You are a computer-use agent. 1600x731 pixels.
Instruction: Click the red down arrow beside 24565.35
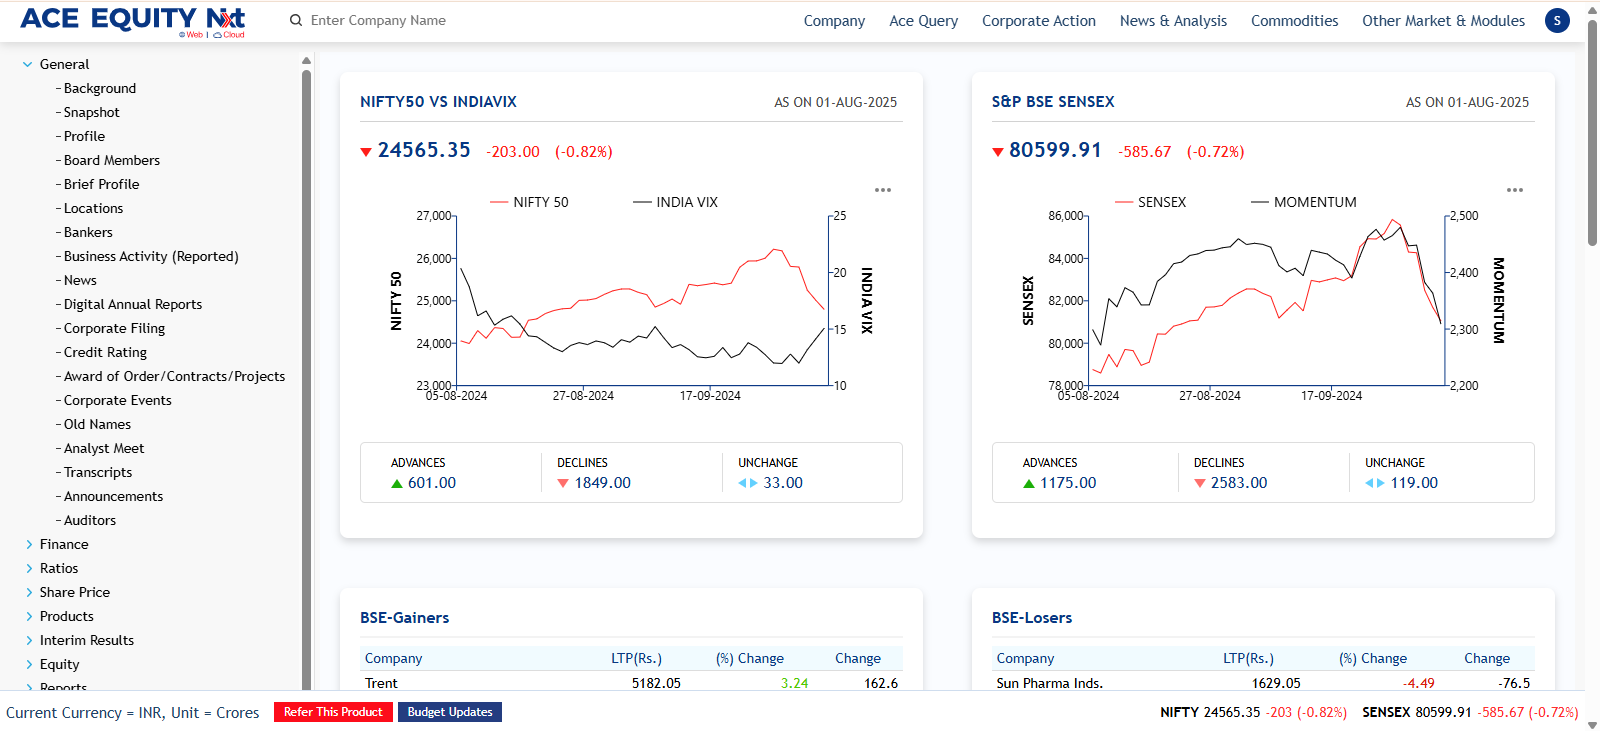click(366, 152)
